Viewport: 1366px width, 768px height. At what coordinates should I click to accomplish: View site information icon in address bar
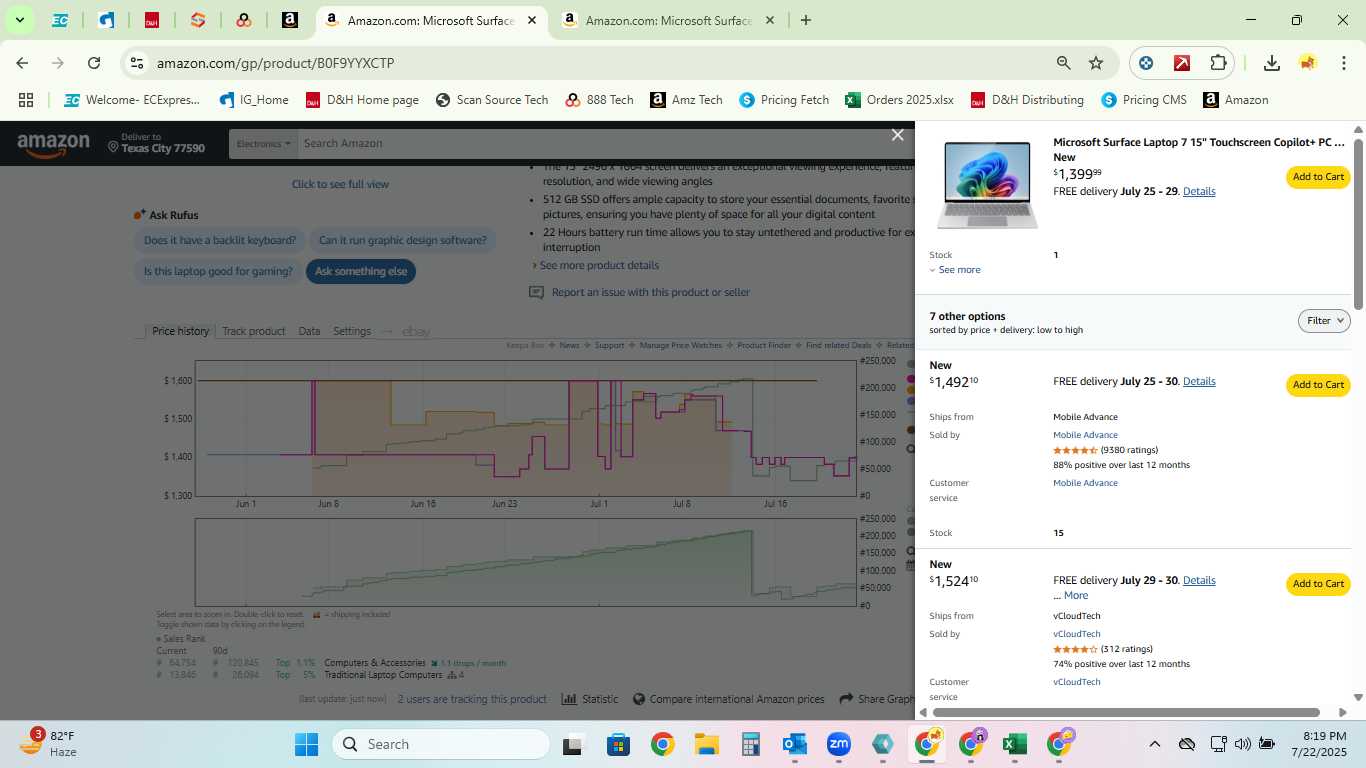[137, 63]
